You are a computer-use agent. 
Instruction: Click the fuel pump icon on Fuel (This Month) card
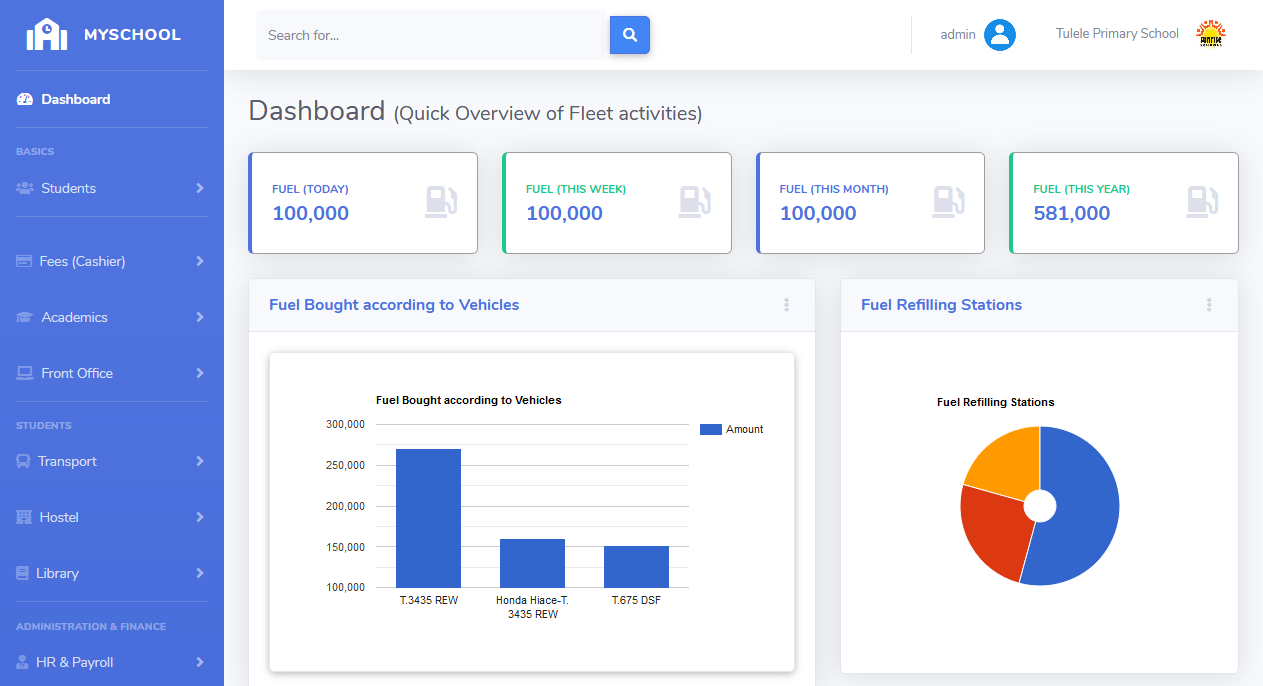click(x=949, y=202)
